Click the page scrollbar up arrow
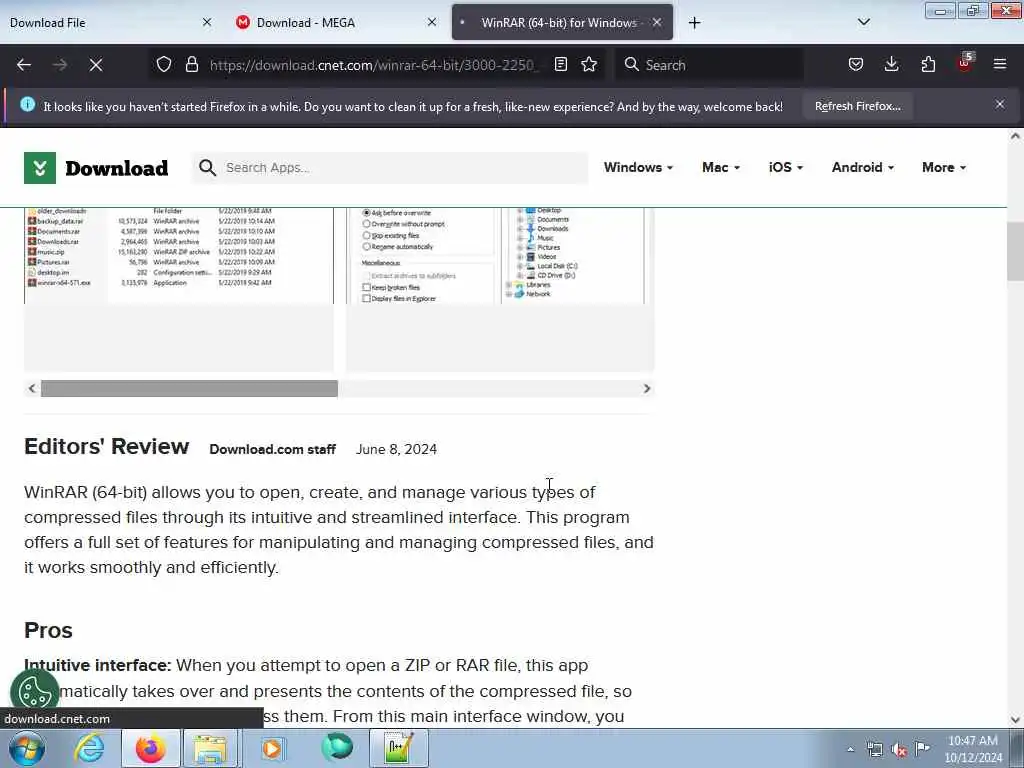The width and height of the screenshot is (1024, 768). pyautogui.click(x=1015, y=136)
